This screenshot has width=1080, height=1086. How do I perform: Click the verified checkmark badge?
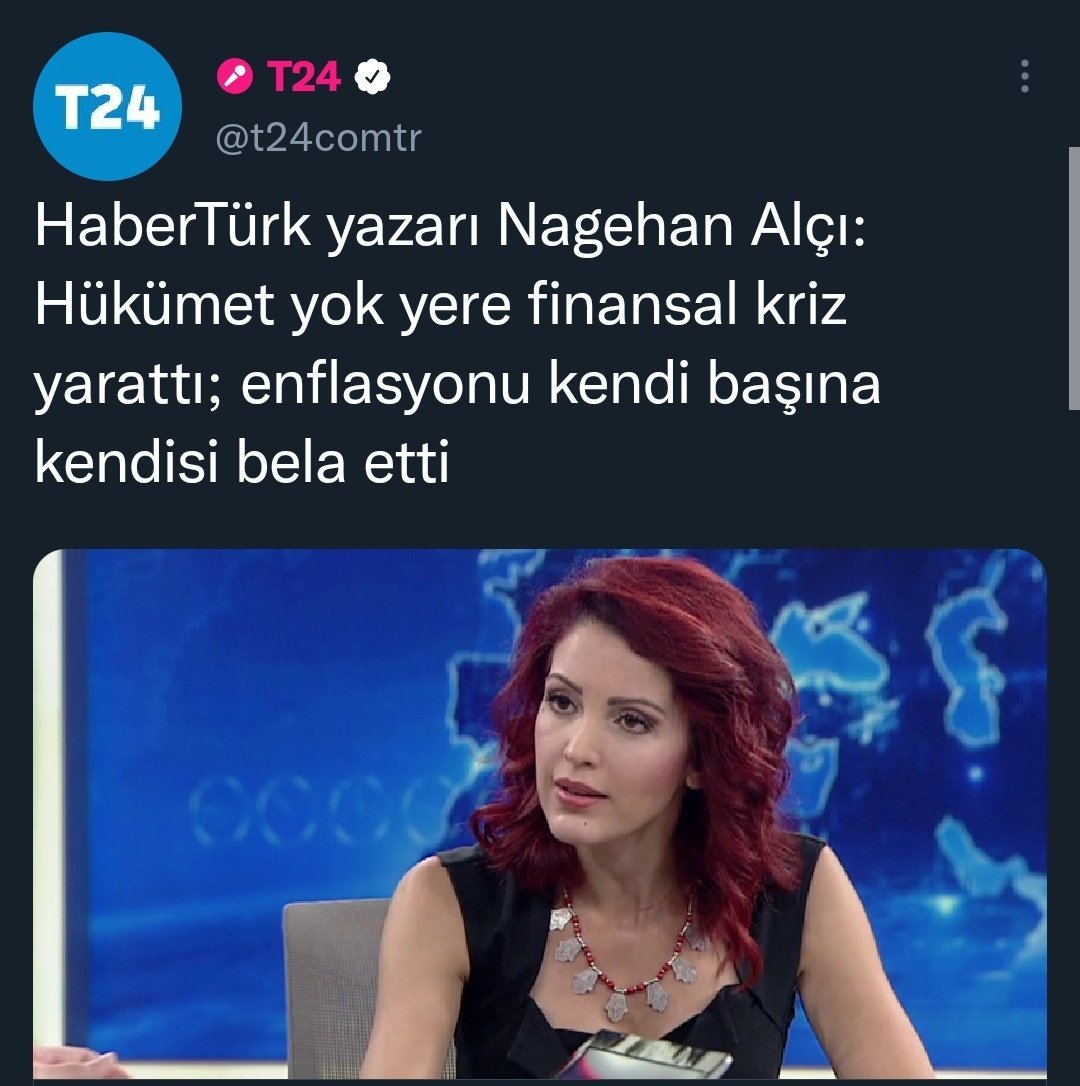372,76
